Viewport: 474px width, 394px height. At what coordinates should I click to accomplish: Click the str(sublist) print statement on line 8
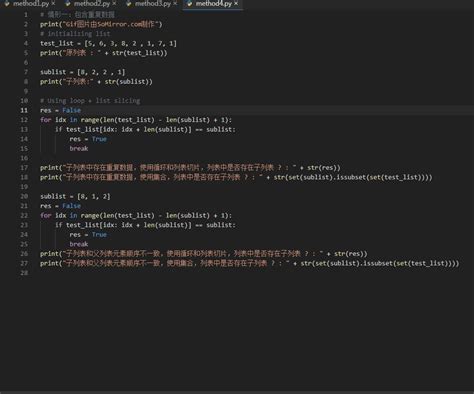tap(96, 82)
